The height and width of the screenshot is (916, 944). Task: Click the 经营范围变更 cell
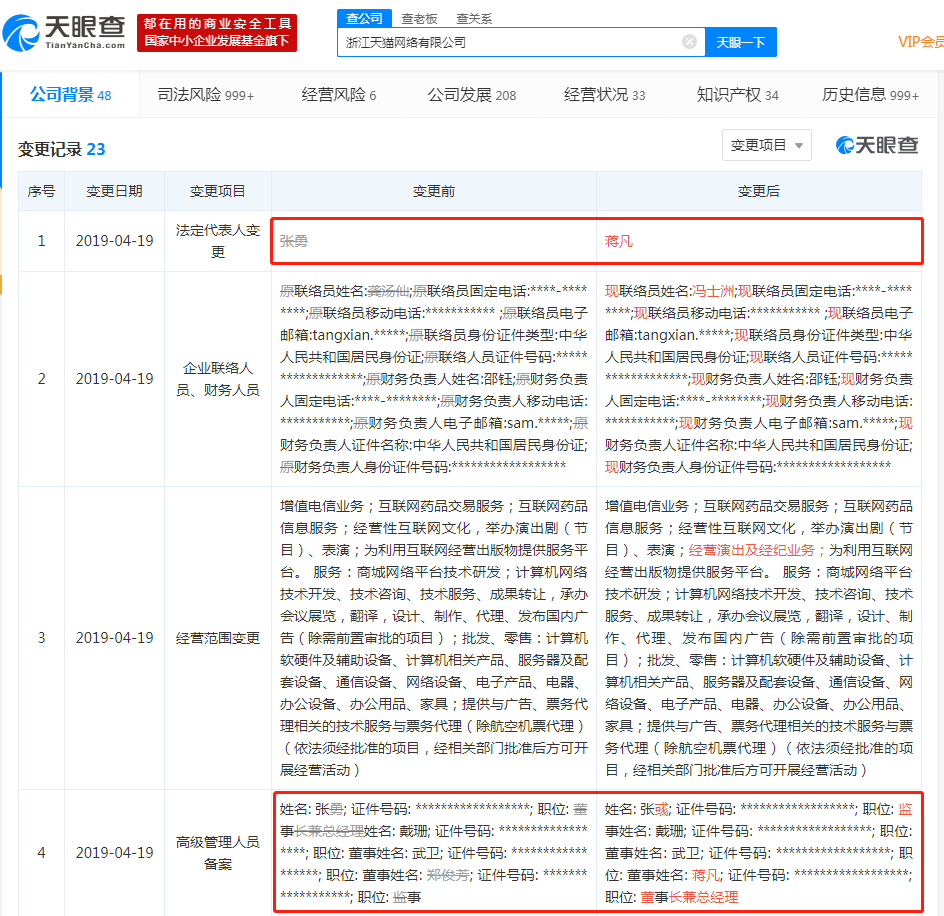tap(217, 638)
